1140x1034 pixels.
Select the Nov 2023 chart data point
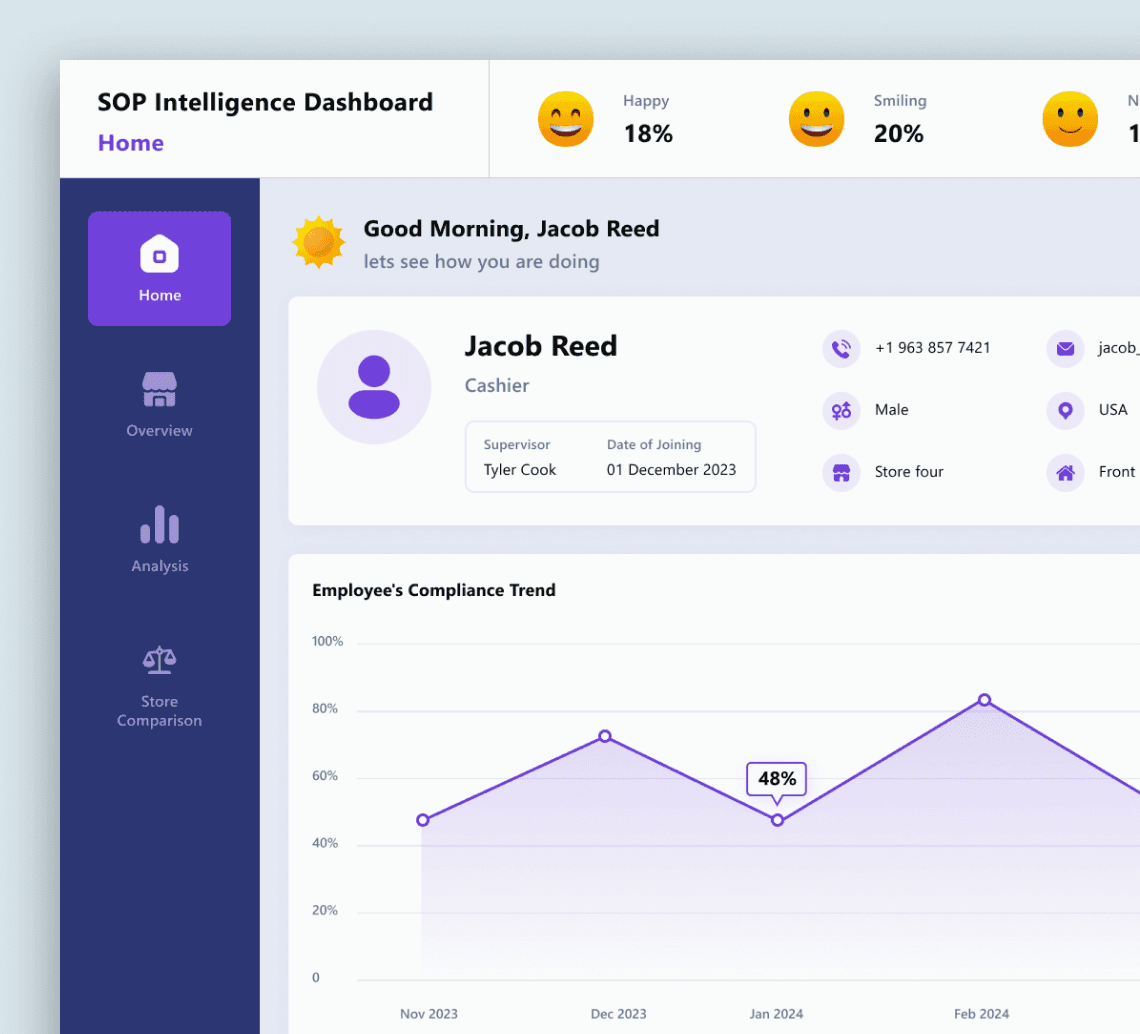(423, 820)
